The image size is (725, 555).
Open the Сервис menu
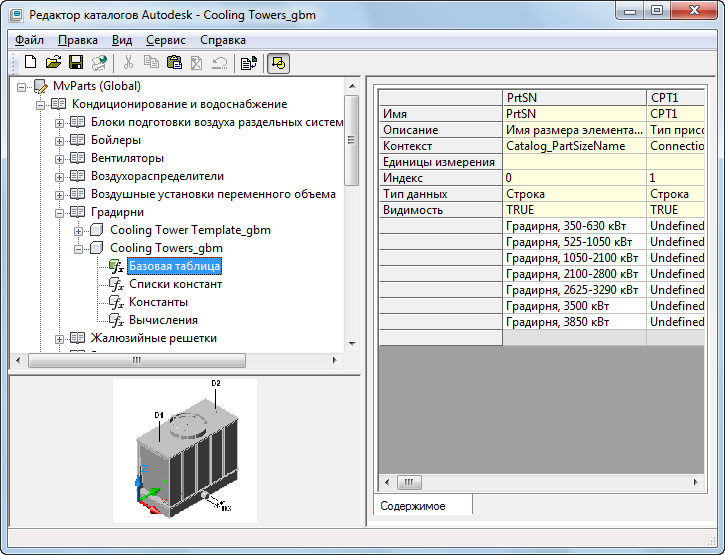(x=166, y=40)
